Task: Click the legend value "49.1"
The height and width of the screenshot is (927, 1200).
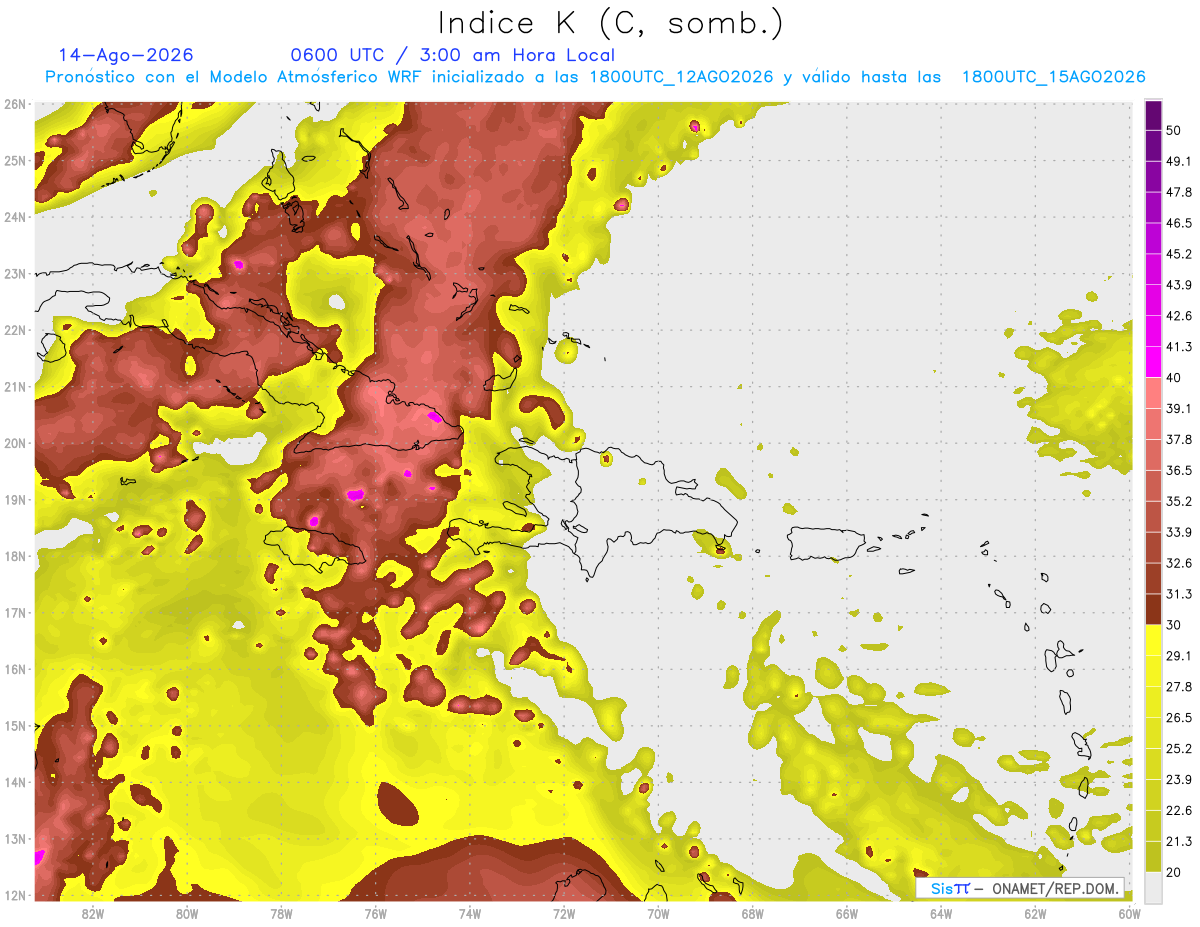Action: pos(1179,161)
